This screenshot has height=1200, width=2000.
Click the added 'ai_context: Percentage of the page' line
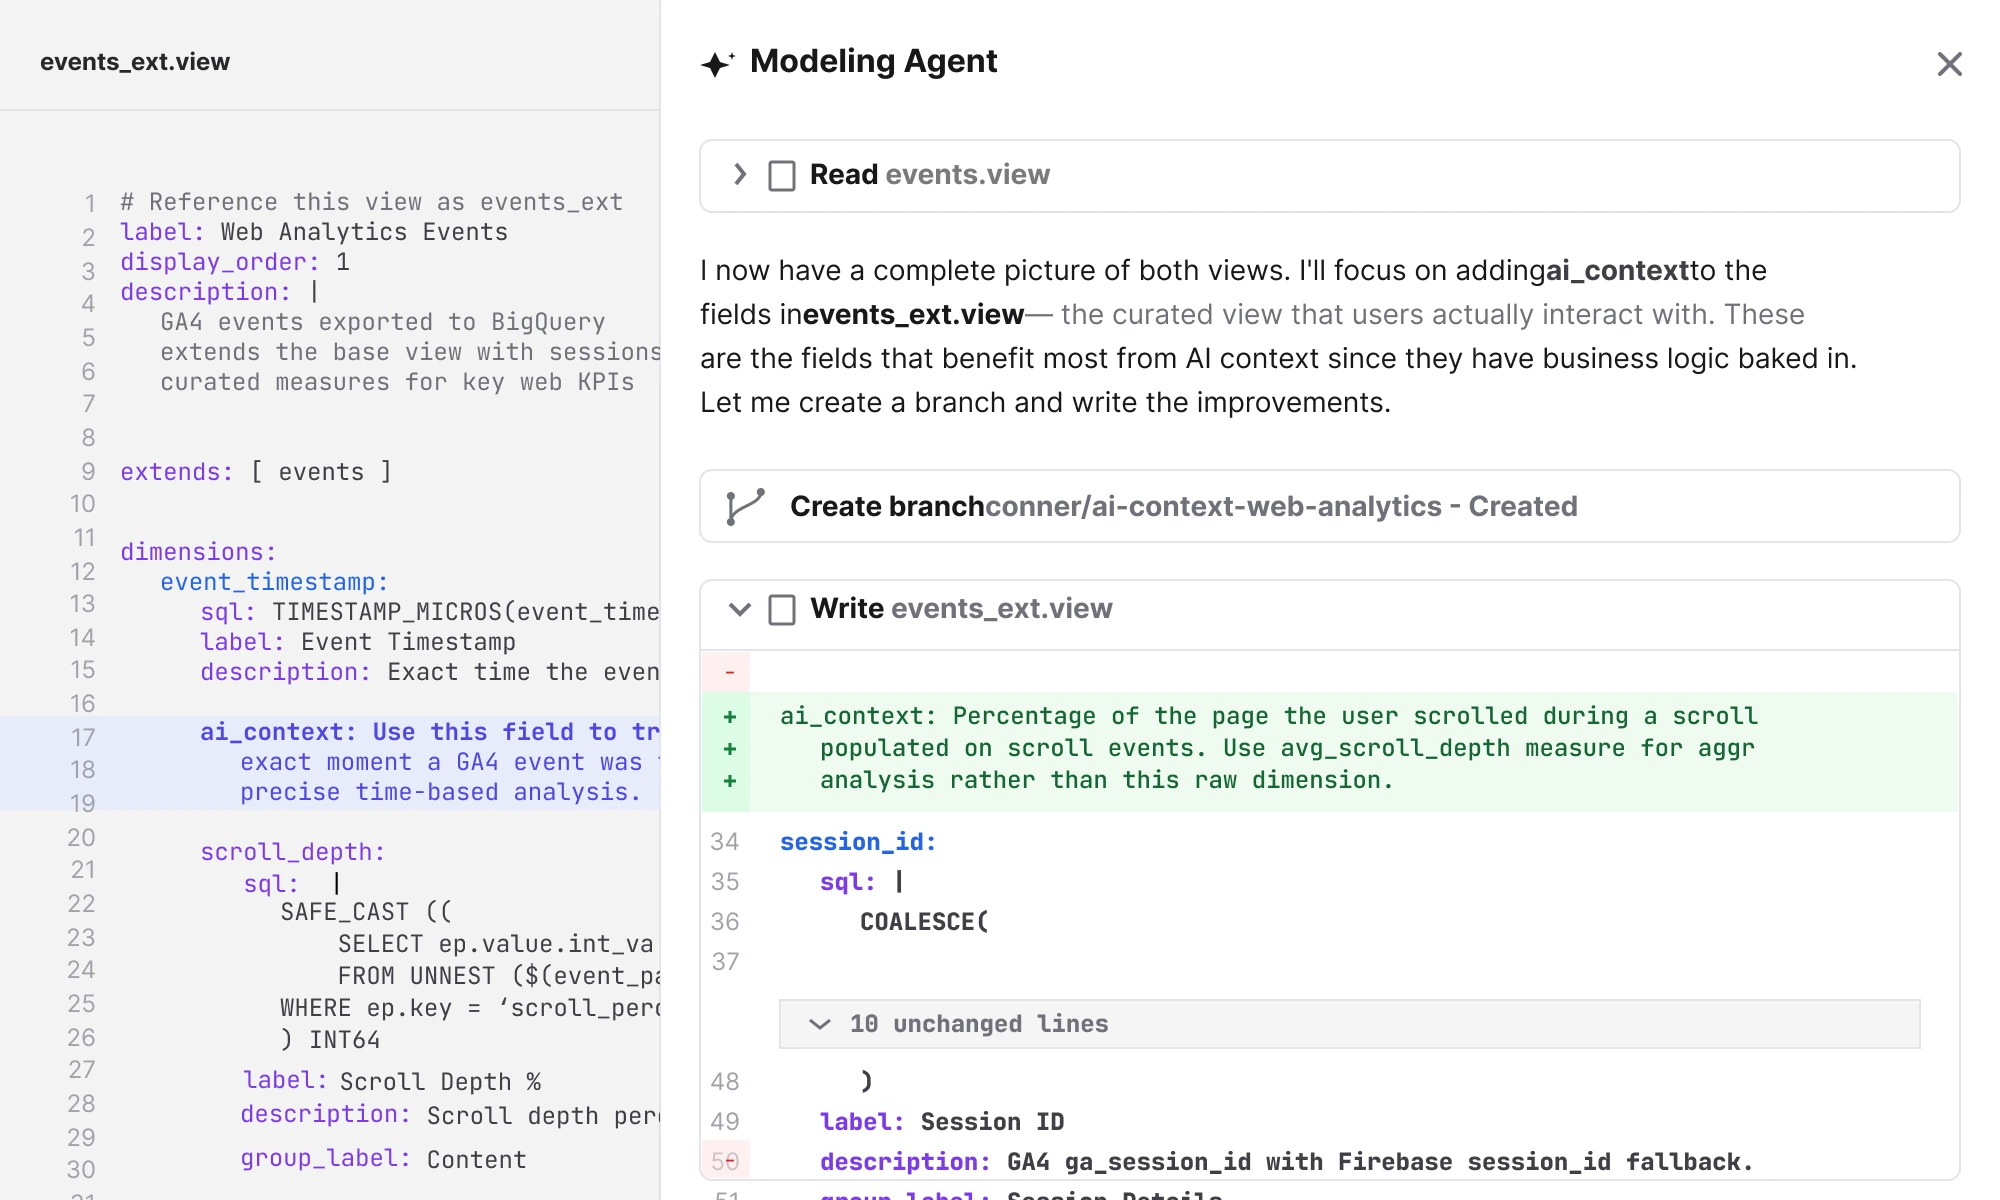click(x=1269, y=716)
